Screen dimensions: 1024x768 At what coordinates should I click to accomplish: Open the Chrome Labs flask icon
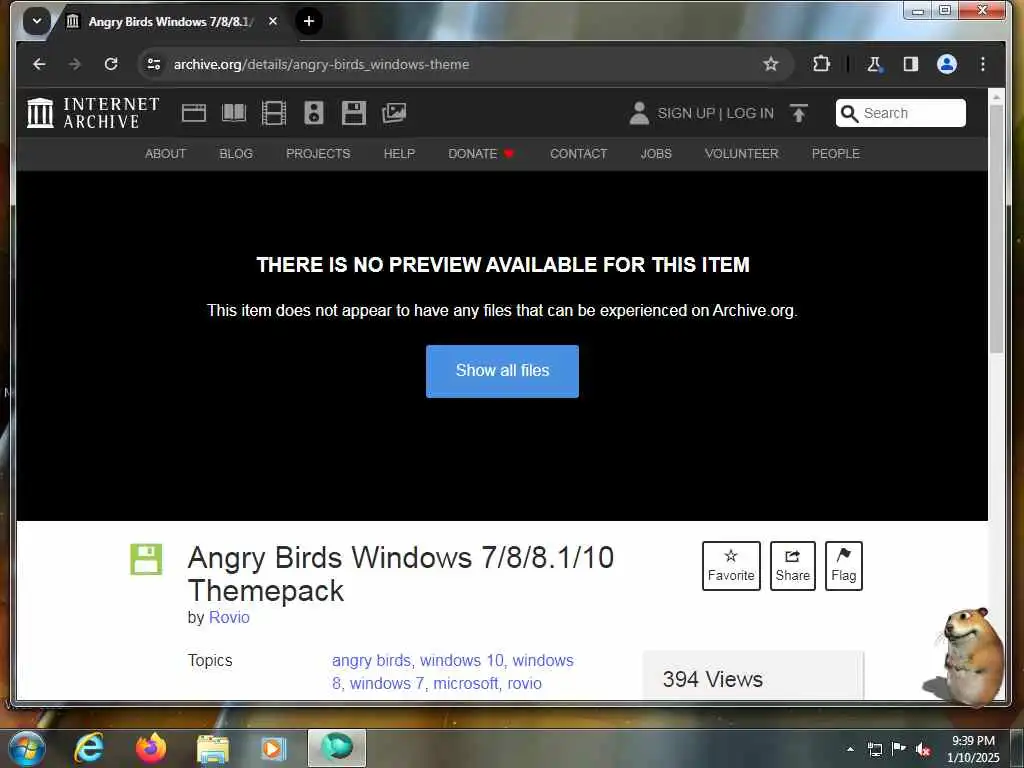point(874,64)
